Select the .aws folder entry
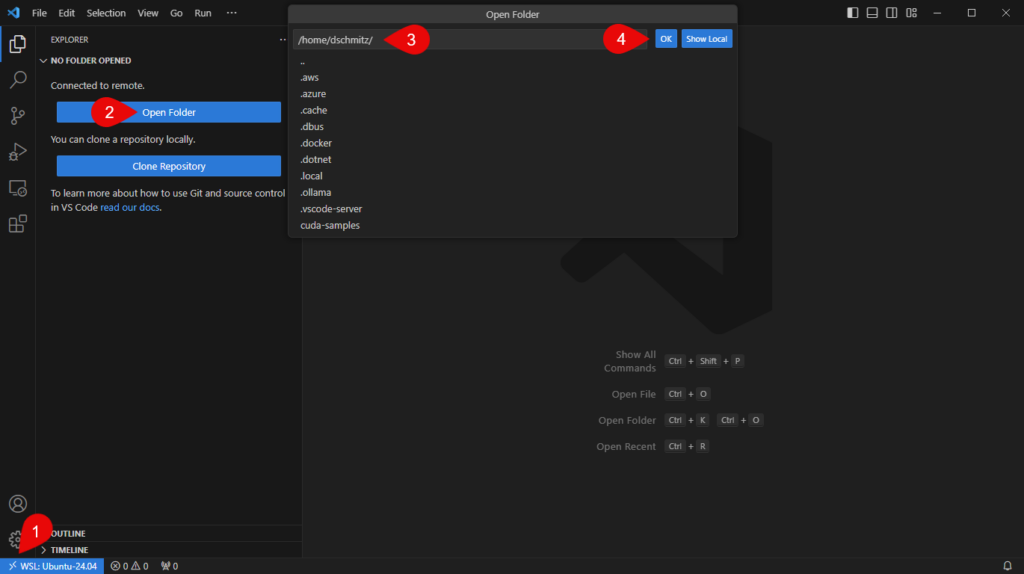1024x574 pixels. [513, 78]
